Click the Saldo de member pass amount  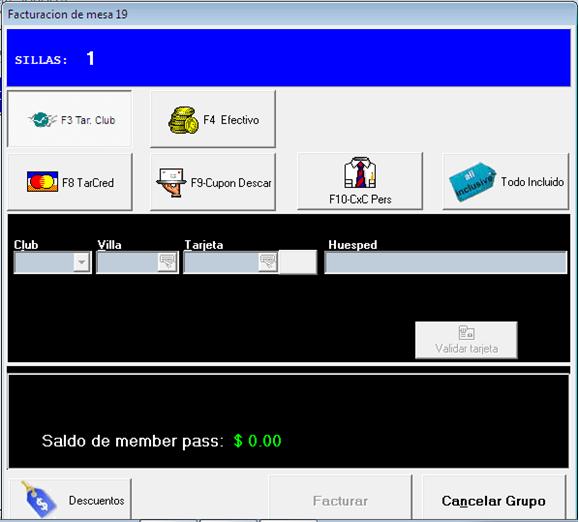(x=257, y=441)
